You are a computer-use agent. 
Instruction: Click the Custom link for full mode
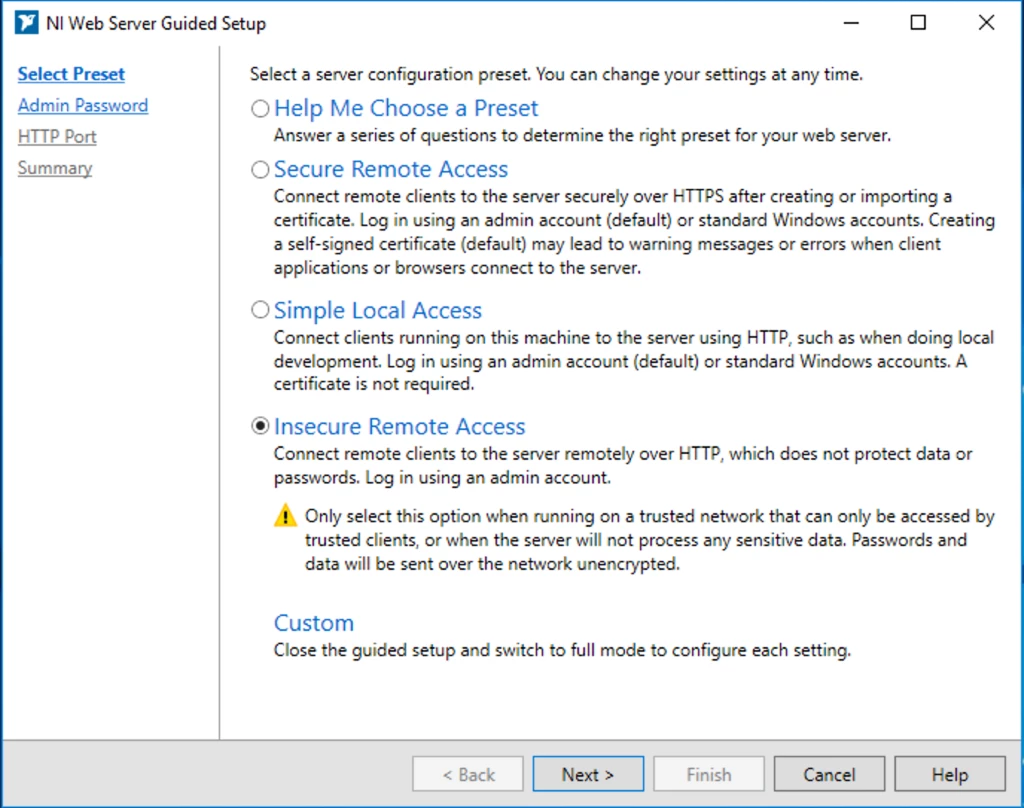click(313, 622)
